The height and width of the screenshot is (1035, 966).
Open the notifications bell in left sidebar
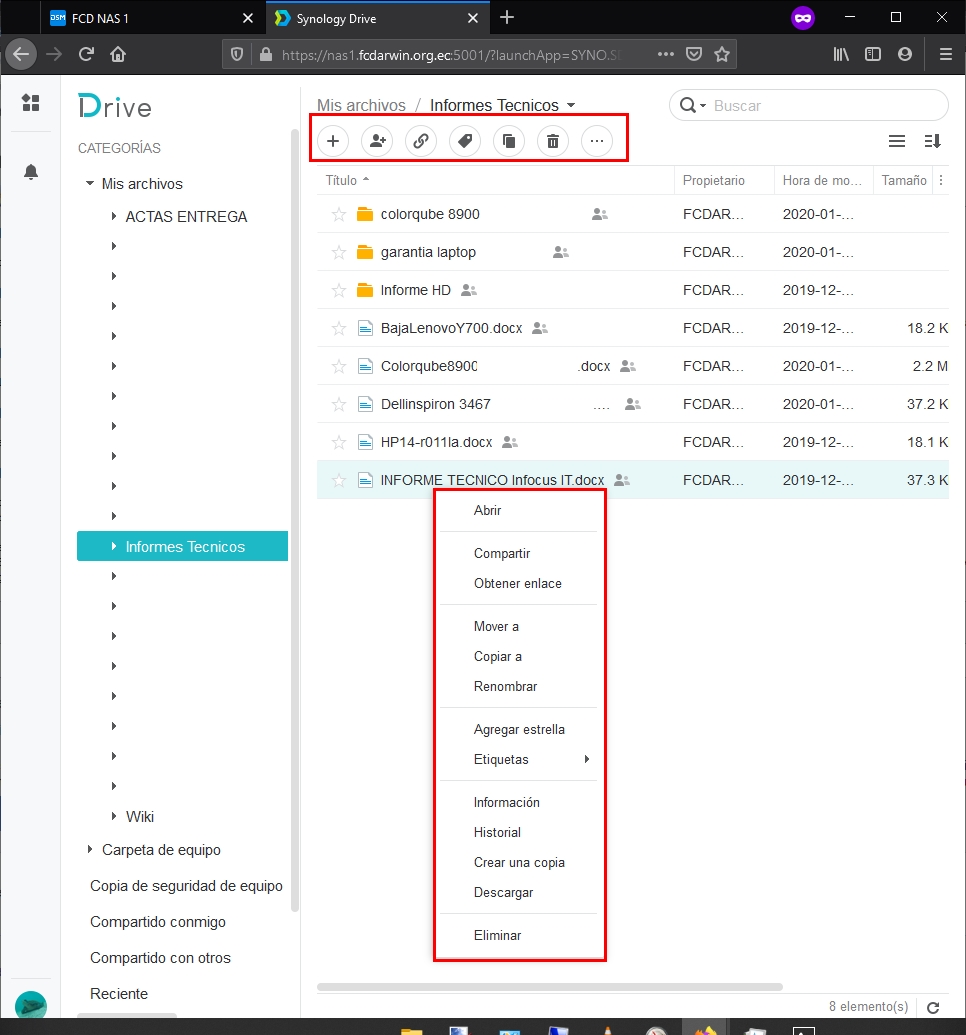pyautogui.click(x=30, y=172)
